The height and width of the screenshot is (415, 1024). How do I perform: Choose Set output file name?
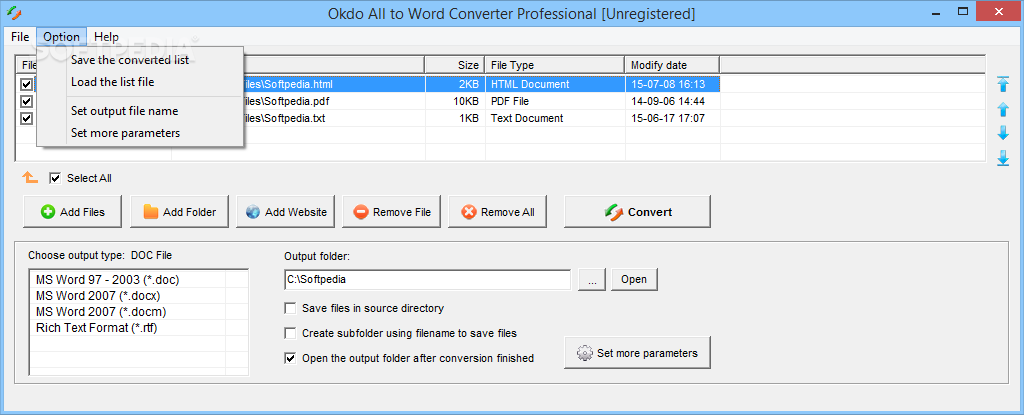tap(124, 111)
